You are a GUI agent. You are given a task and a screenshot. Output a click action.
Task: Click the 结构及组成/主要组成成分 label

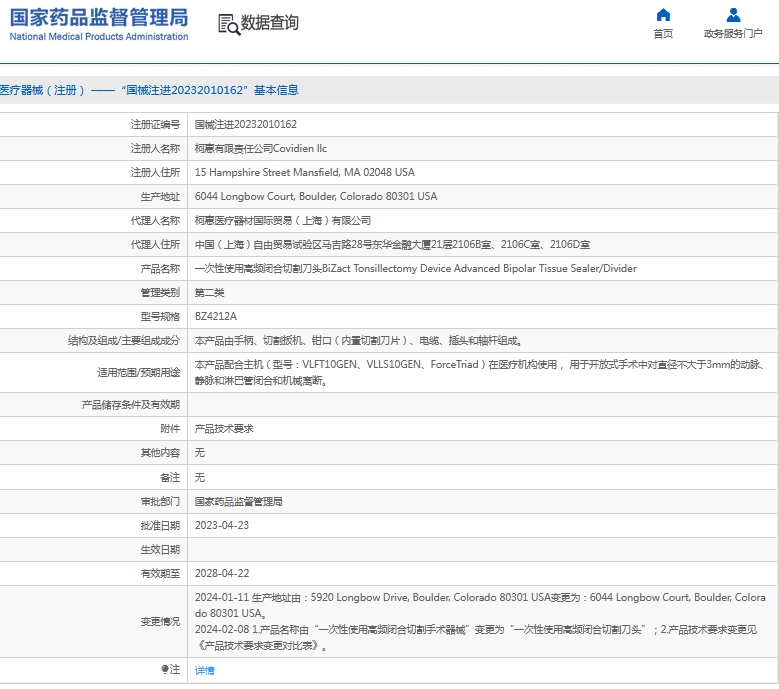(x=124, y=341)
